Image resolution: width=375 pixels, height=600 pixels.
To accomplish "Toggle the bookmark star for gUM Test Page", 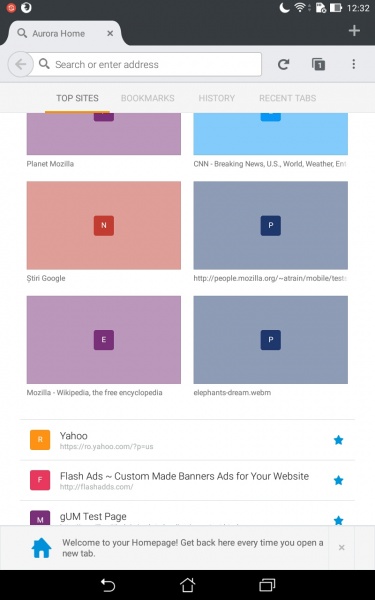I will (338, 520).
